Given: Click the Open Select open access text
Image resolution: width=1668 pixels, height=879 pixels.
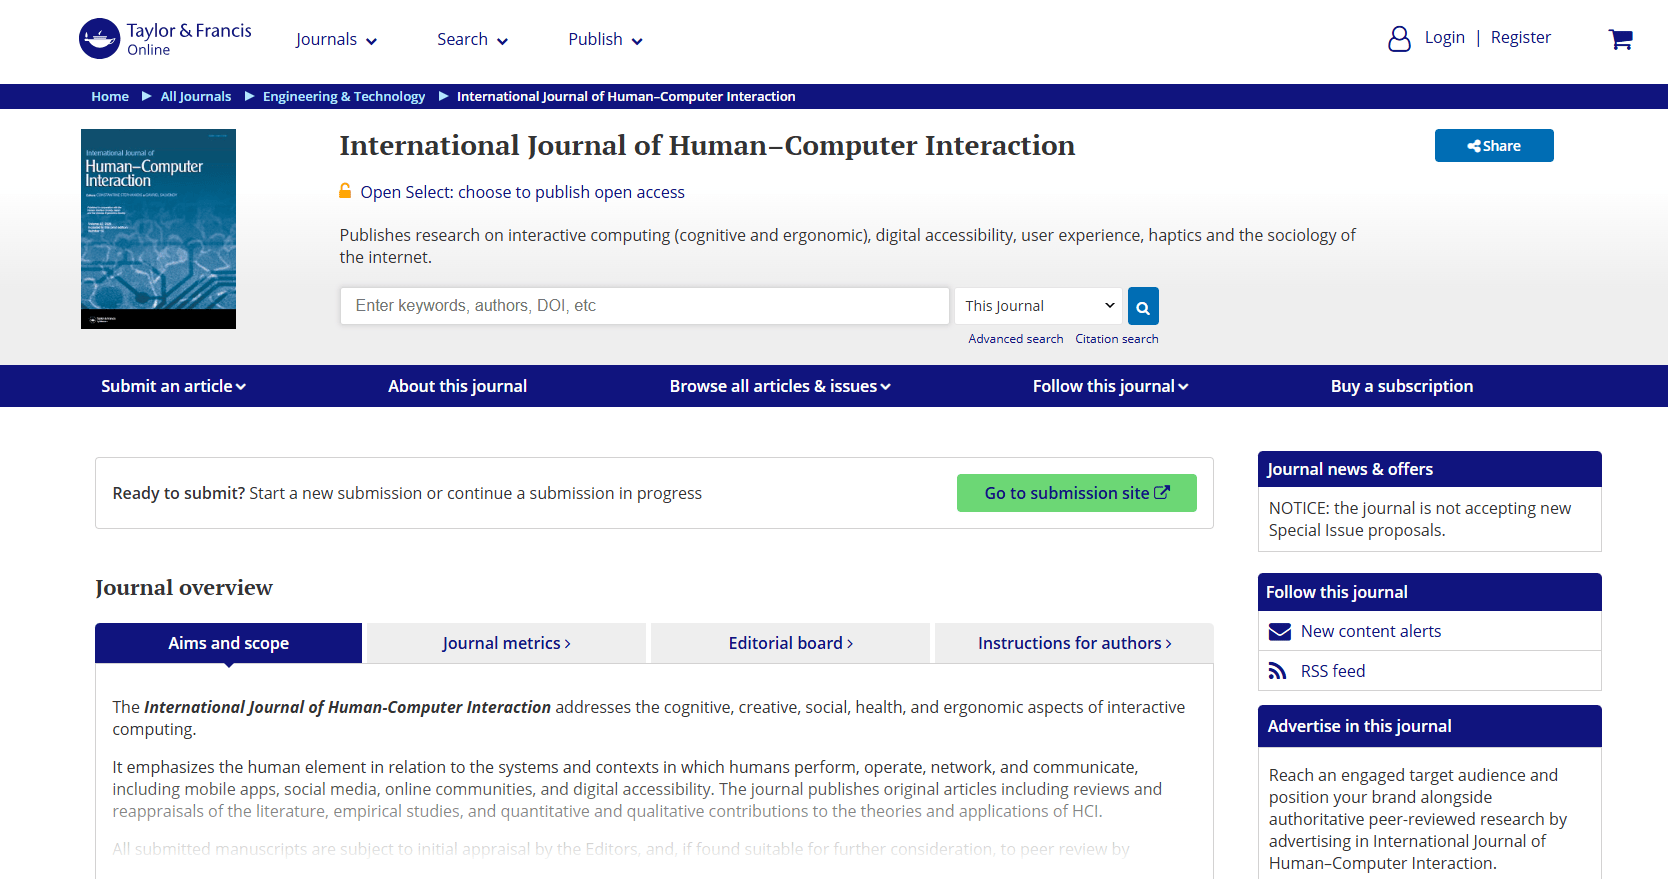Looking at the screenshot, I should pos(522,192).
